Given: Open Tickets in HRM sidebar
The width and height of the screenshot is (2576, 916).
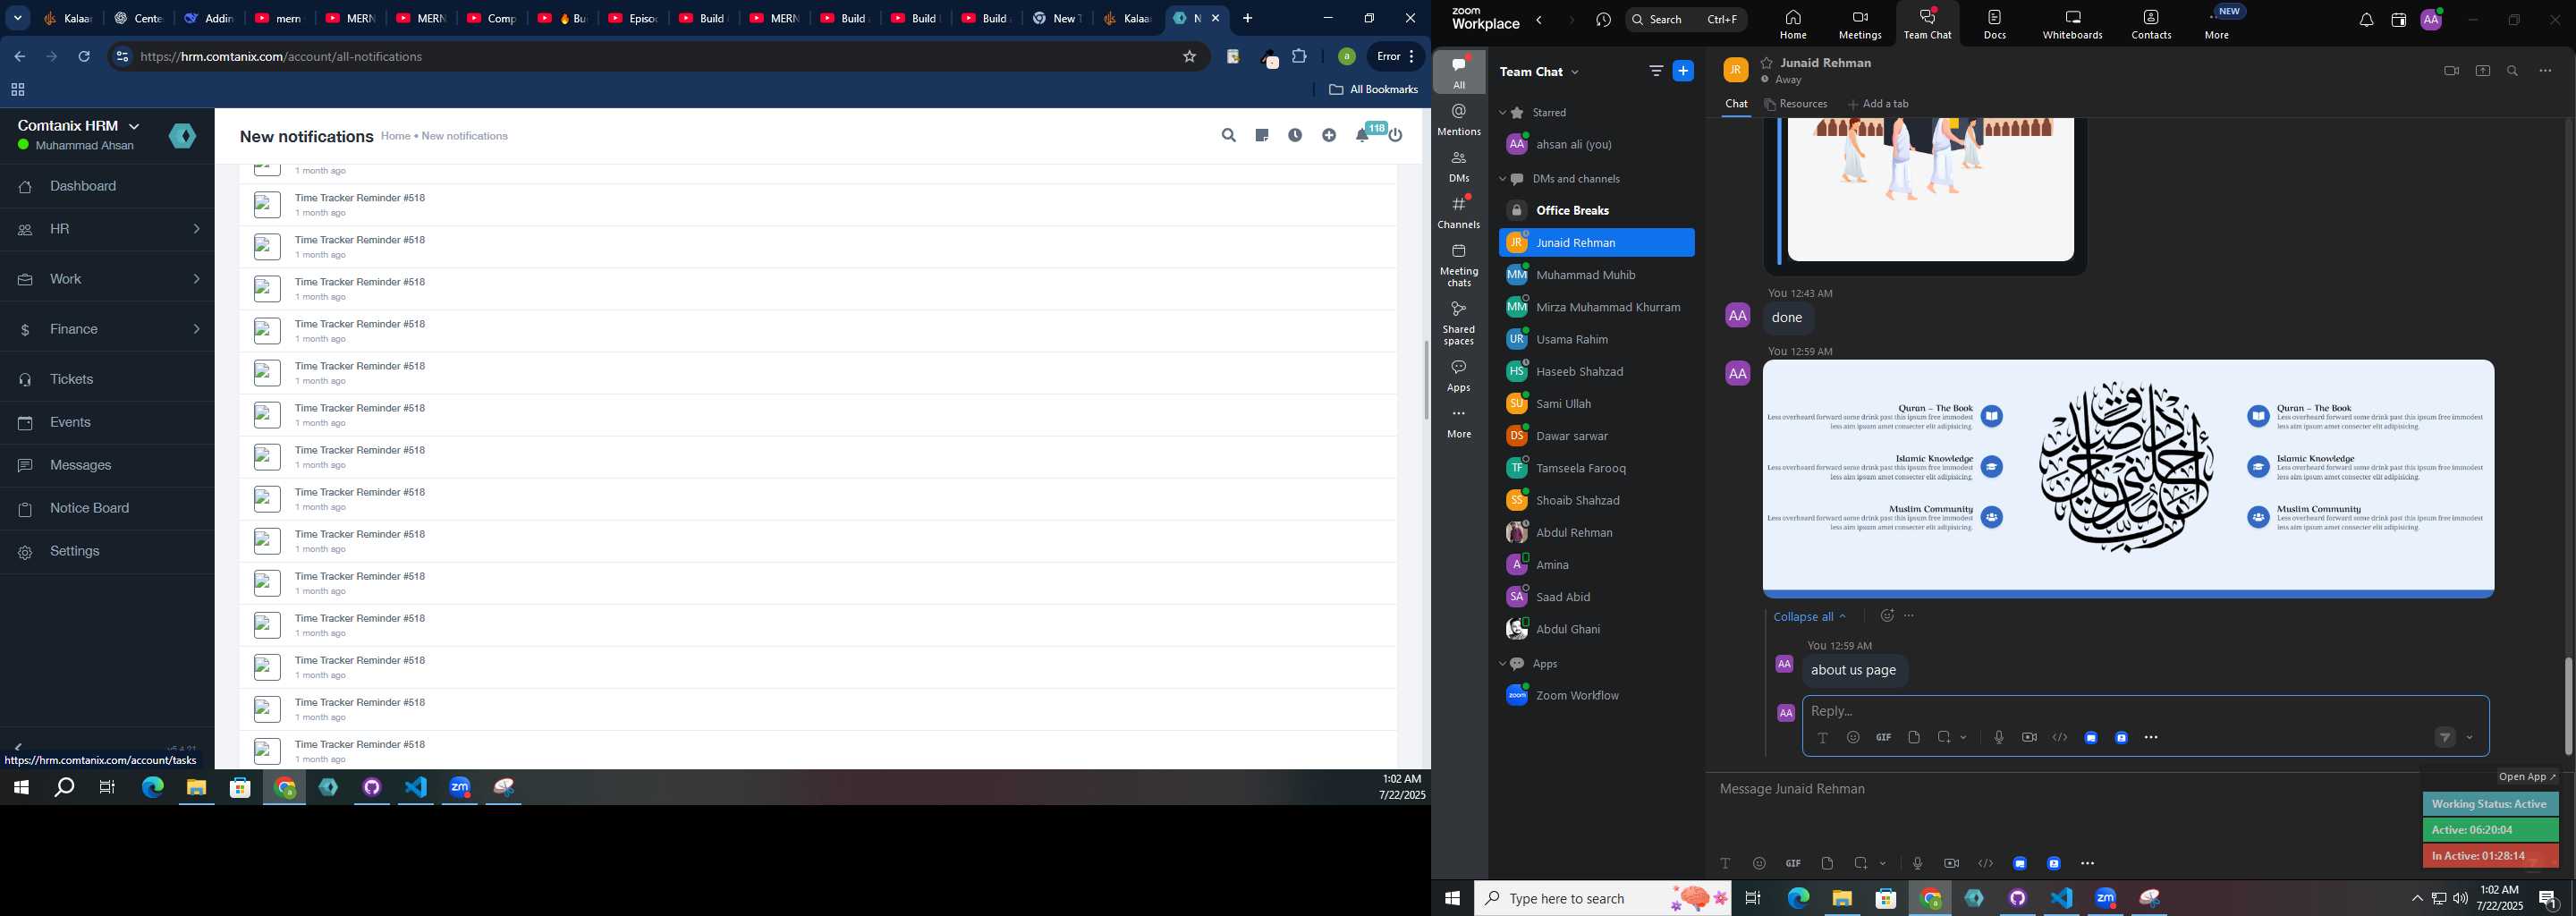Looking at the screenshot, I should (108, 380).
